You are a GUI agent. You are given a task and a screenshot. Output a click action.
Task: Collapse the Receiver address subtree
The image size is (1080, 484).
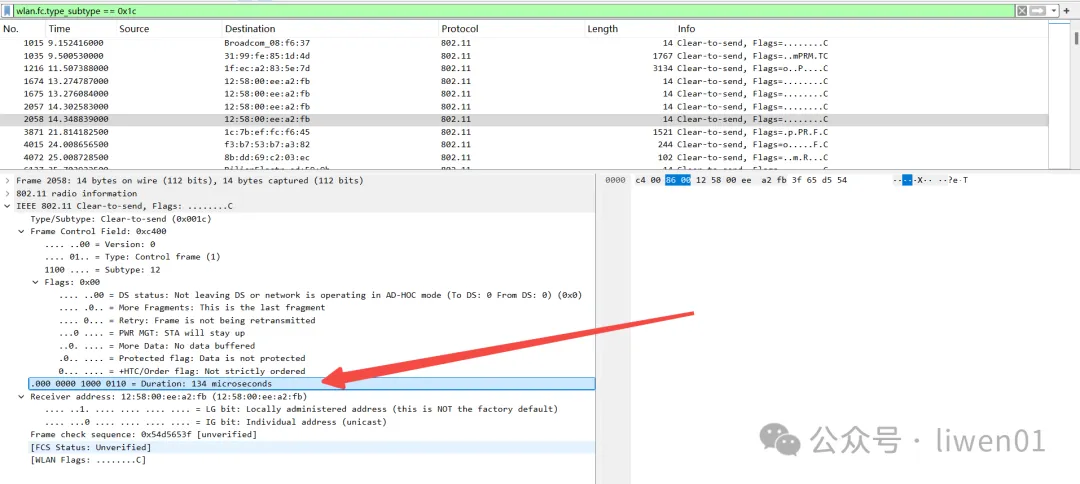coord(21,397)
